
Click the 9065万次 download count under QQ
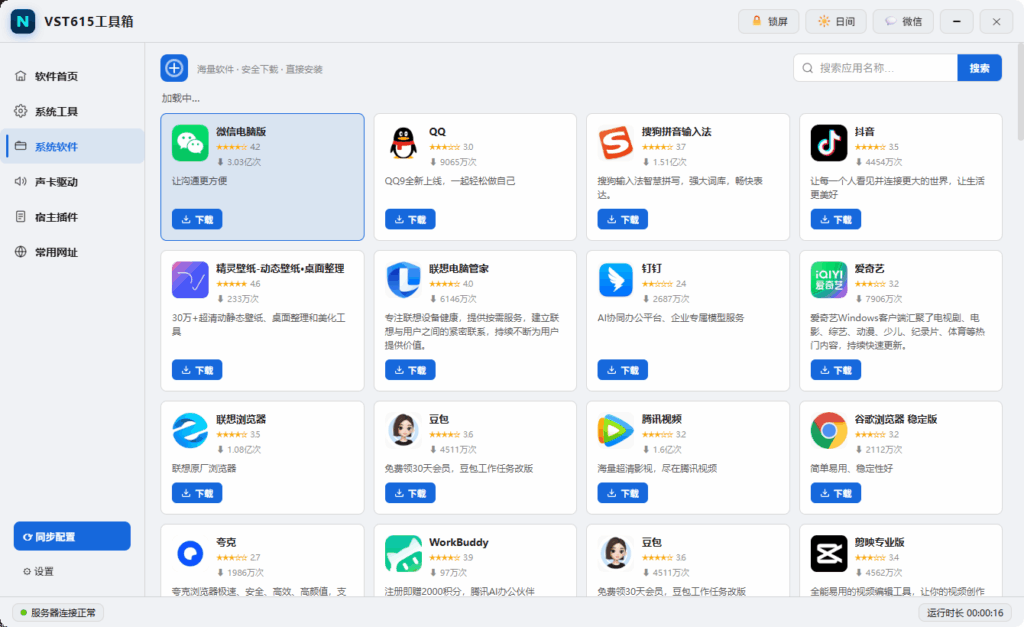[x=453, y=162]
